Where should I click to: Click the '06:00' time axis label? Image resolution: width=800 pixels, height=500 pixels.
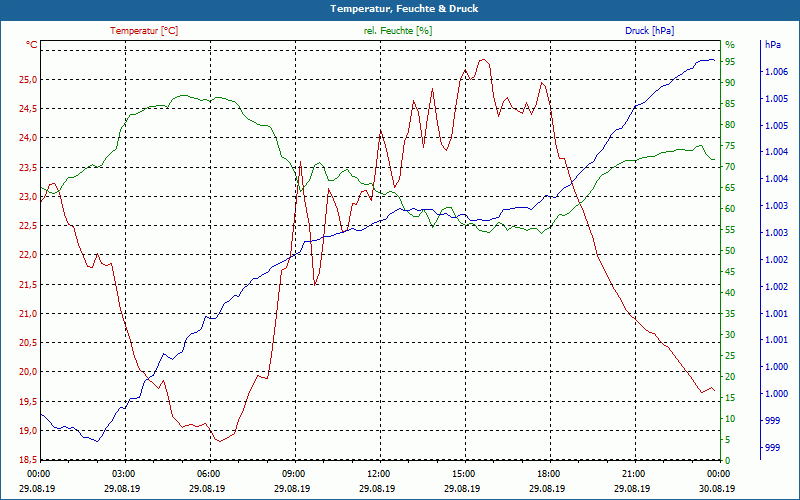(210, 473)
